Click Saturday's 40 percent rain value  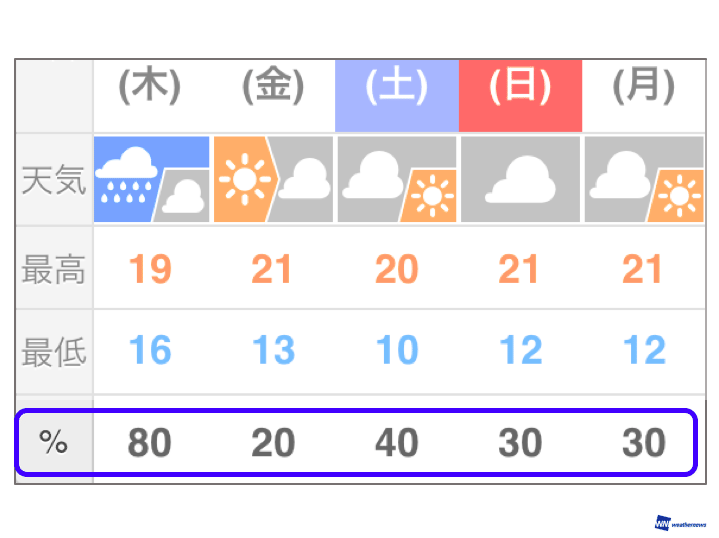click(x=396, y=442)
